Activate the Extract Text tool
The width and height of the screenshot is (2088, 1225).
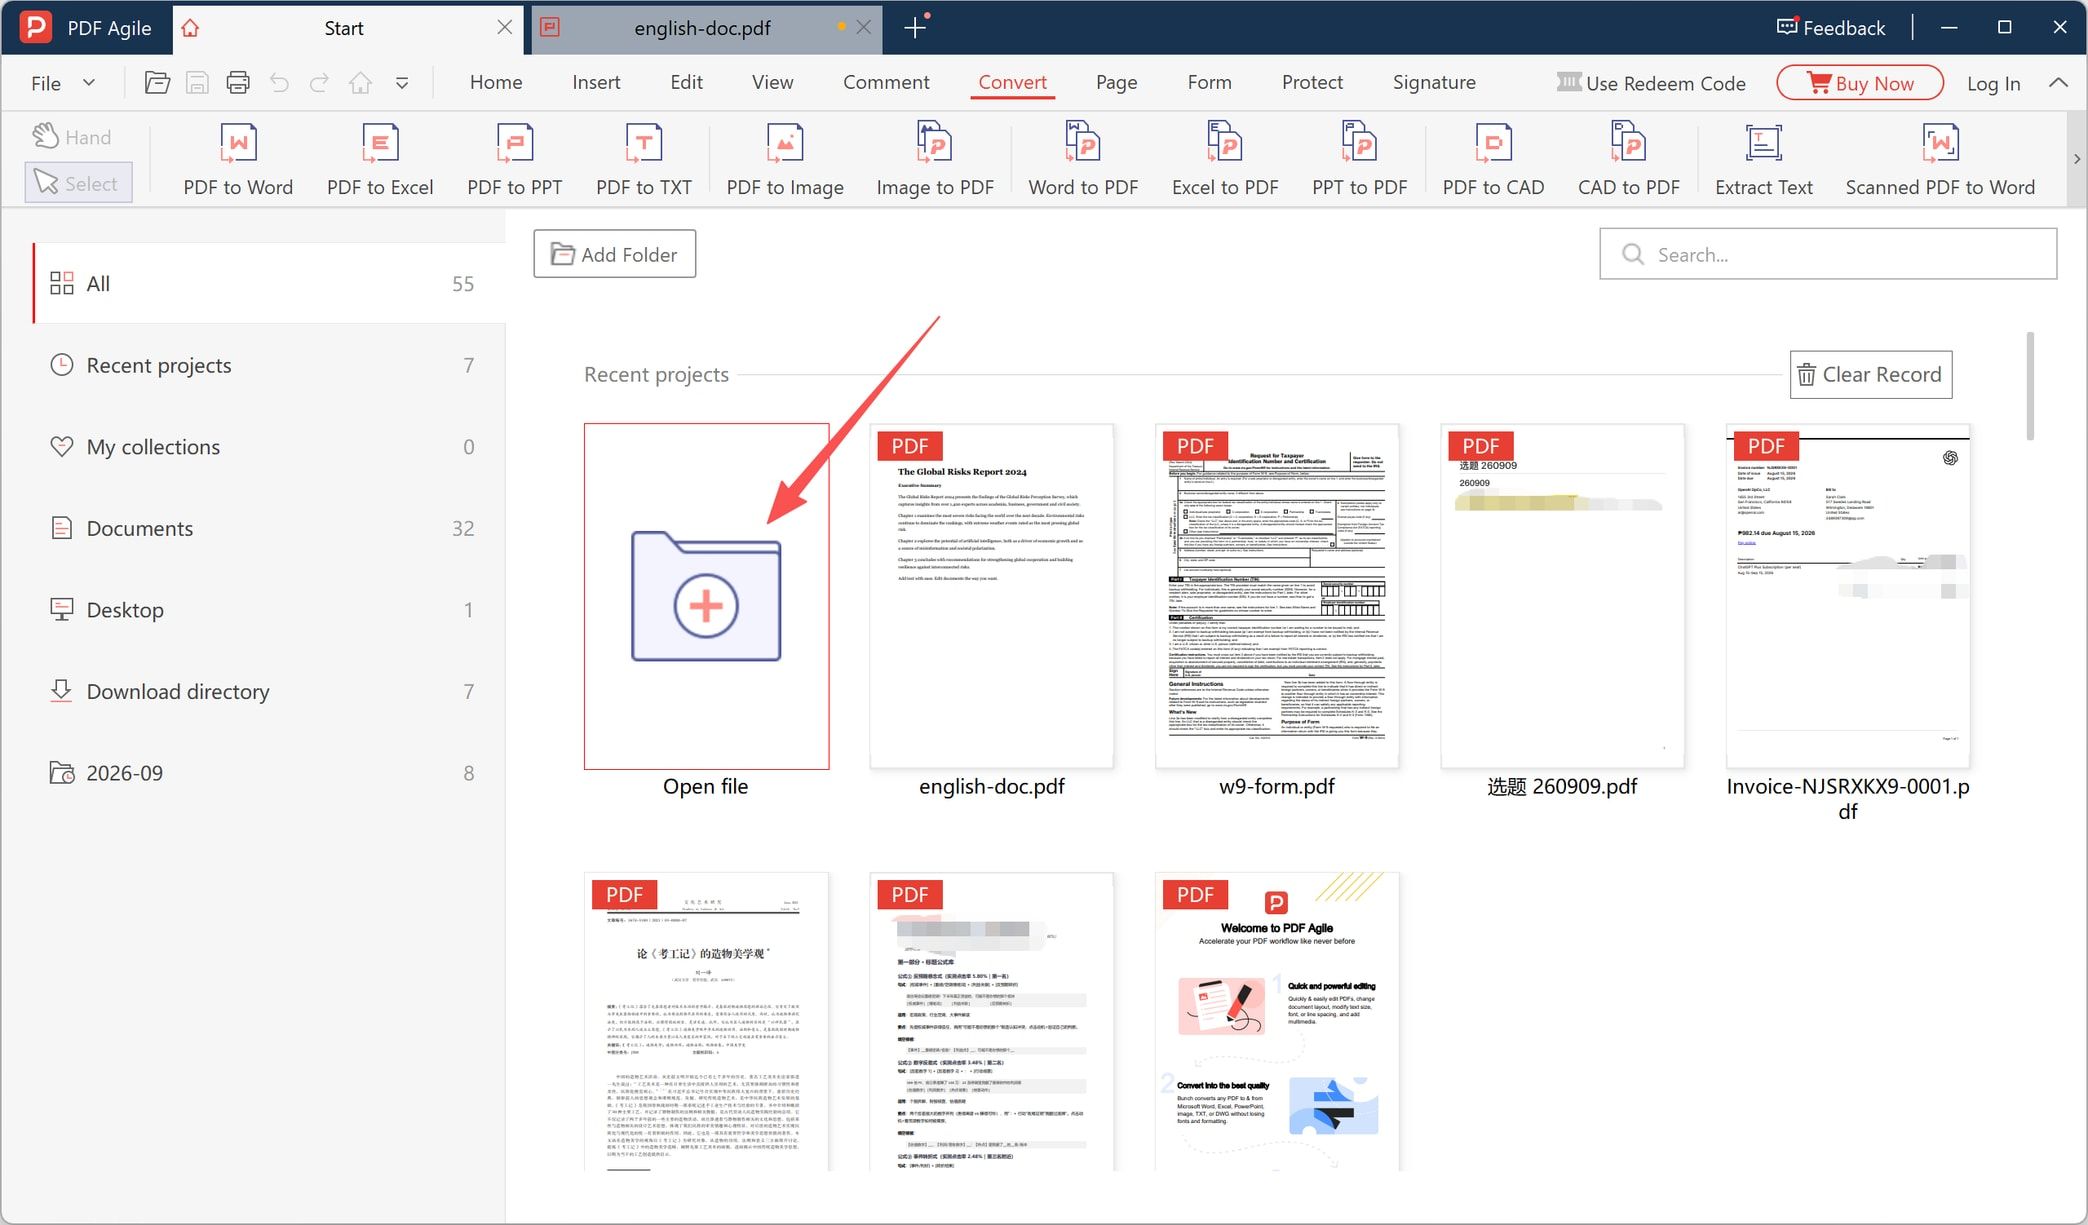tap(1763, 159)
